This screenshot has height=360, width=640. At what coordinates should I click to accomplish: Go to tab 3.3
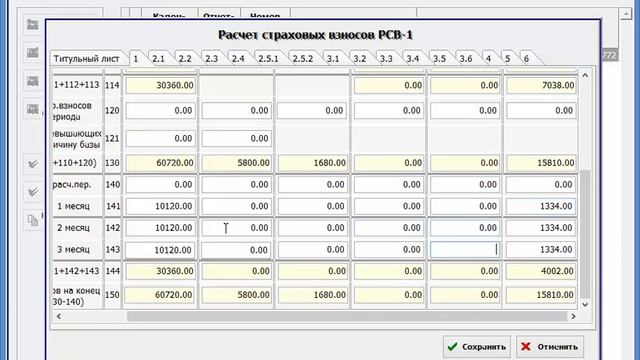pos(386,59)
